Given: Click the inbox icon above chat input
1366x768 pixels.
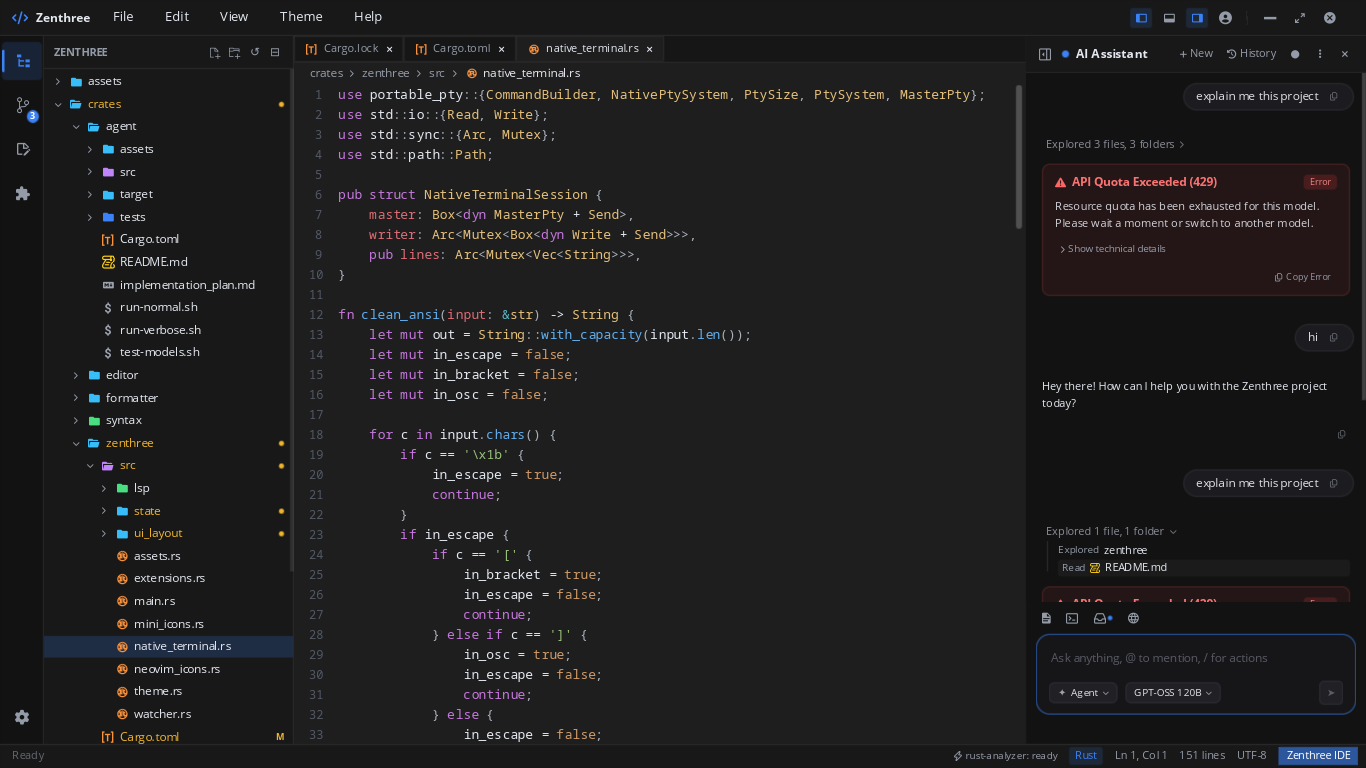Looking at the screenshot, I should click(x=1102, y=618).
